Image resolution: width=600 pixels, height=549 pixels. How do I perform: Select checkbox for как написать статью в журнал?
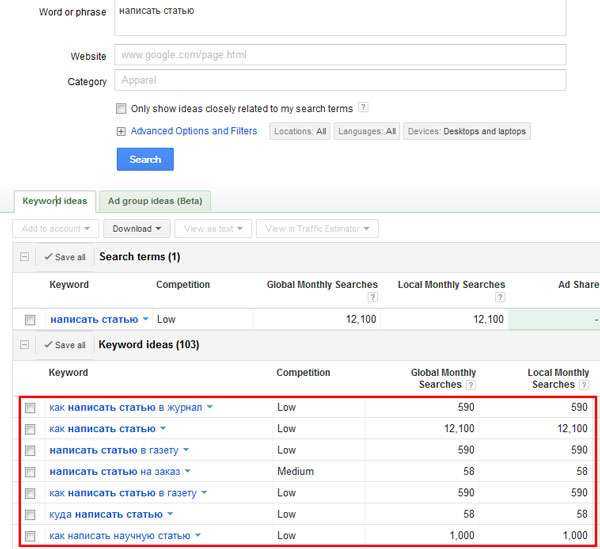[30, 408]
